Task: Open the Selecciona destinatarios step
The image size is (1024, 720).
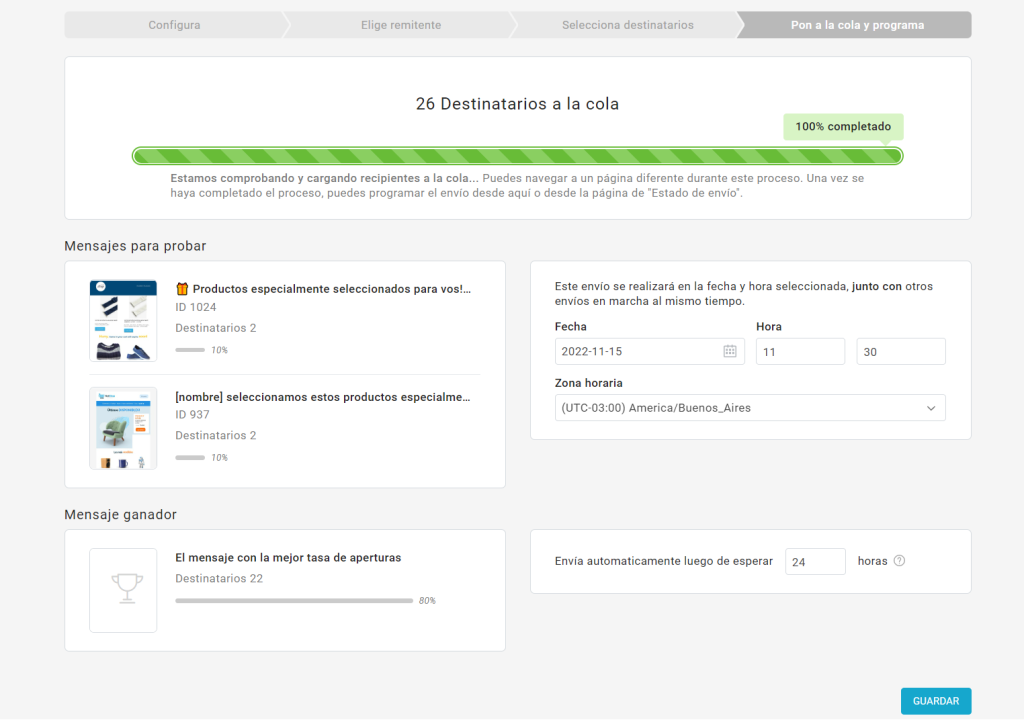Action: point(627,25)
